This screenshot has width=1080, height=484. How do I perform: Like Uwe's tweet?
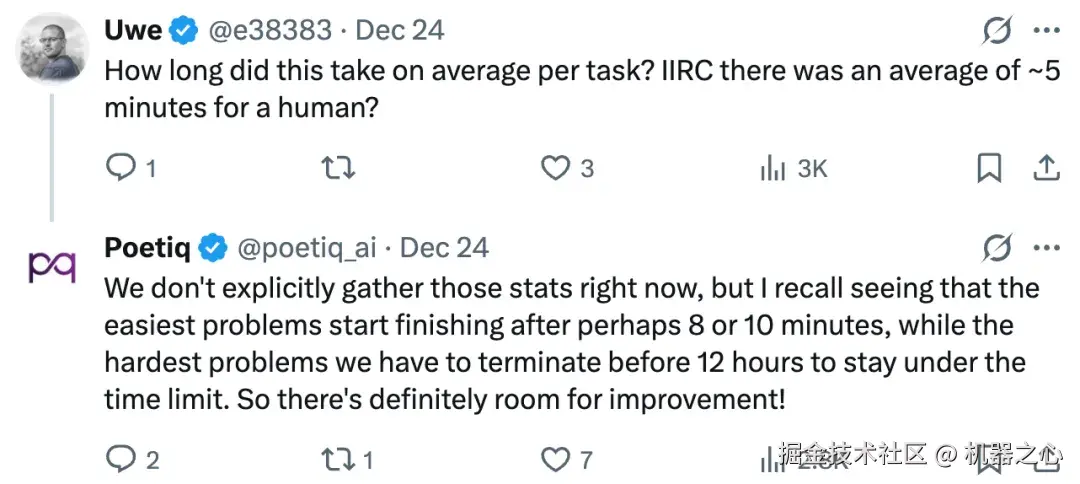pos(555,168)
